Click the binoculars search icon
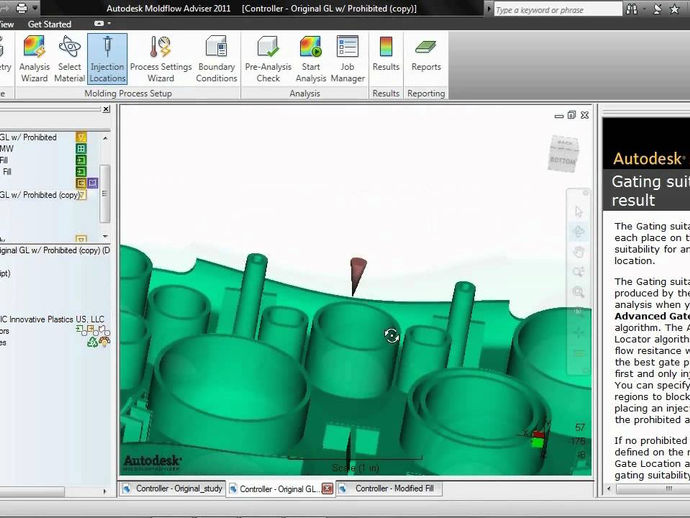The height and width of the screenshot is (518, 690). [632, 9]
